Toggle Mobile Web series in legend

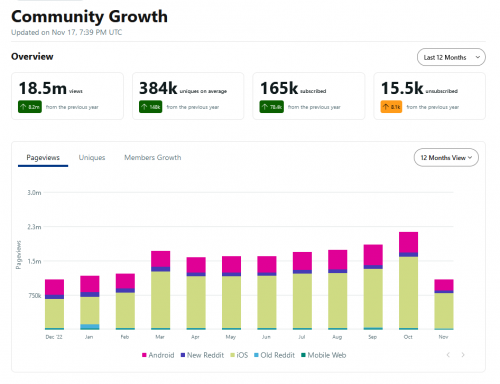point(324,355)
